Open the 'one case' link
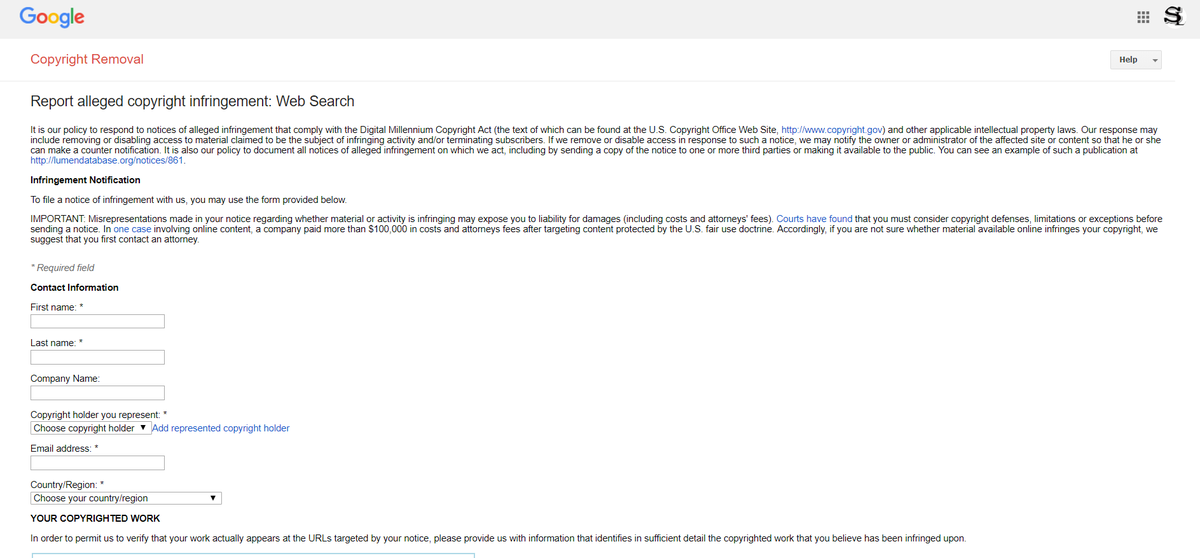Screen dimensions: 1200x558 click(134, 229)
